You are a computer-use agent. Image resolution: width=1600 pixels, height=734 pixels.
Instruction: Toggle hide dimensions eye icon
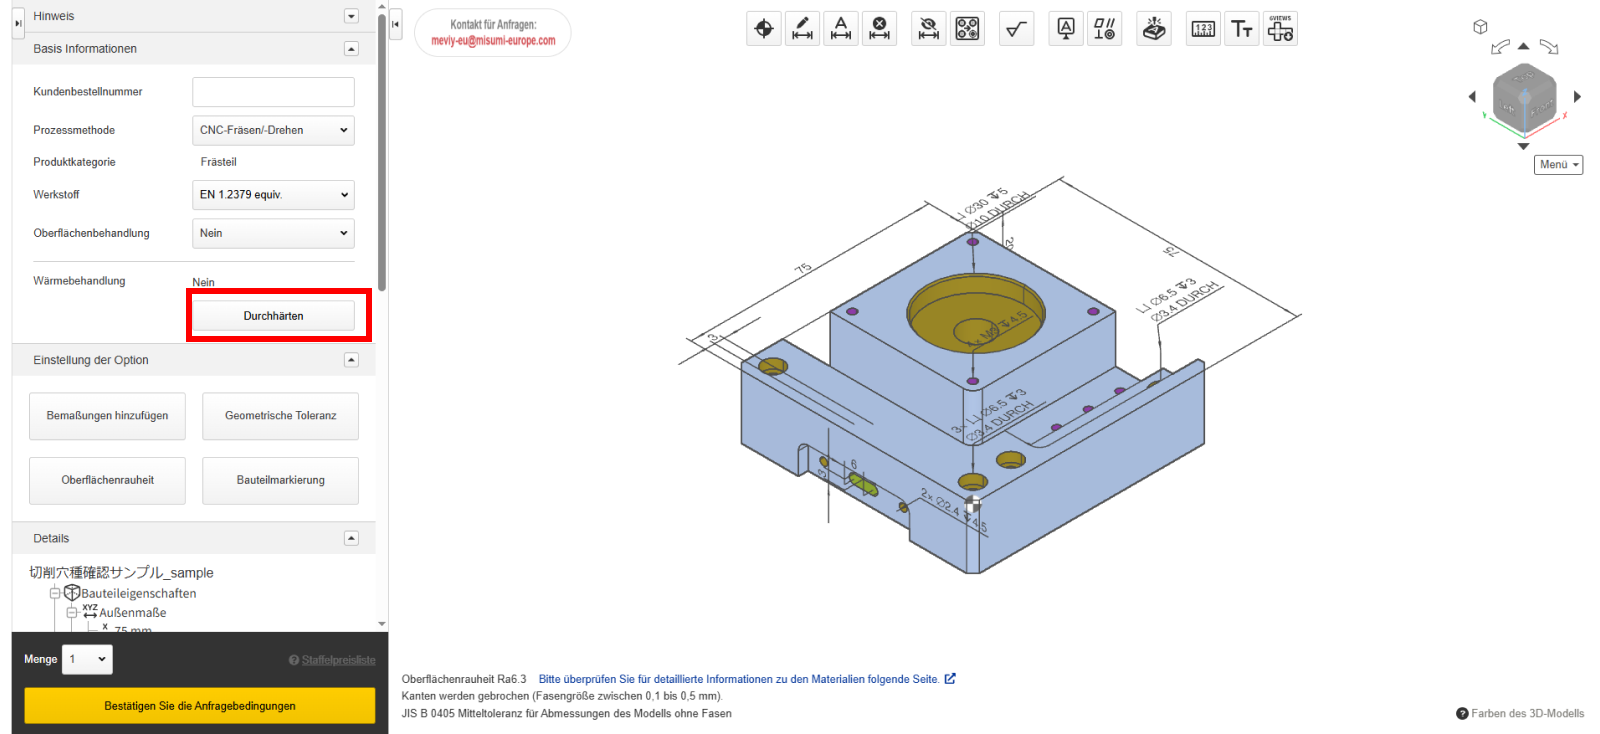pyautogui.click(x=929, y=29)
